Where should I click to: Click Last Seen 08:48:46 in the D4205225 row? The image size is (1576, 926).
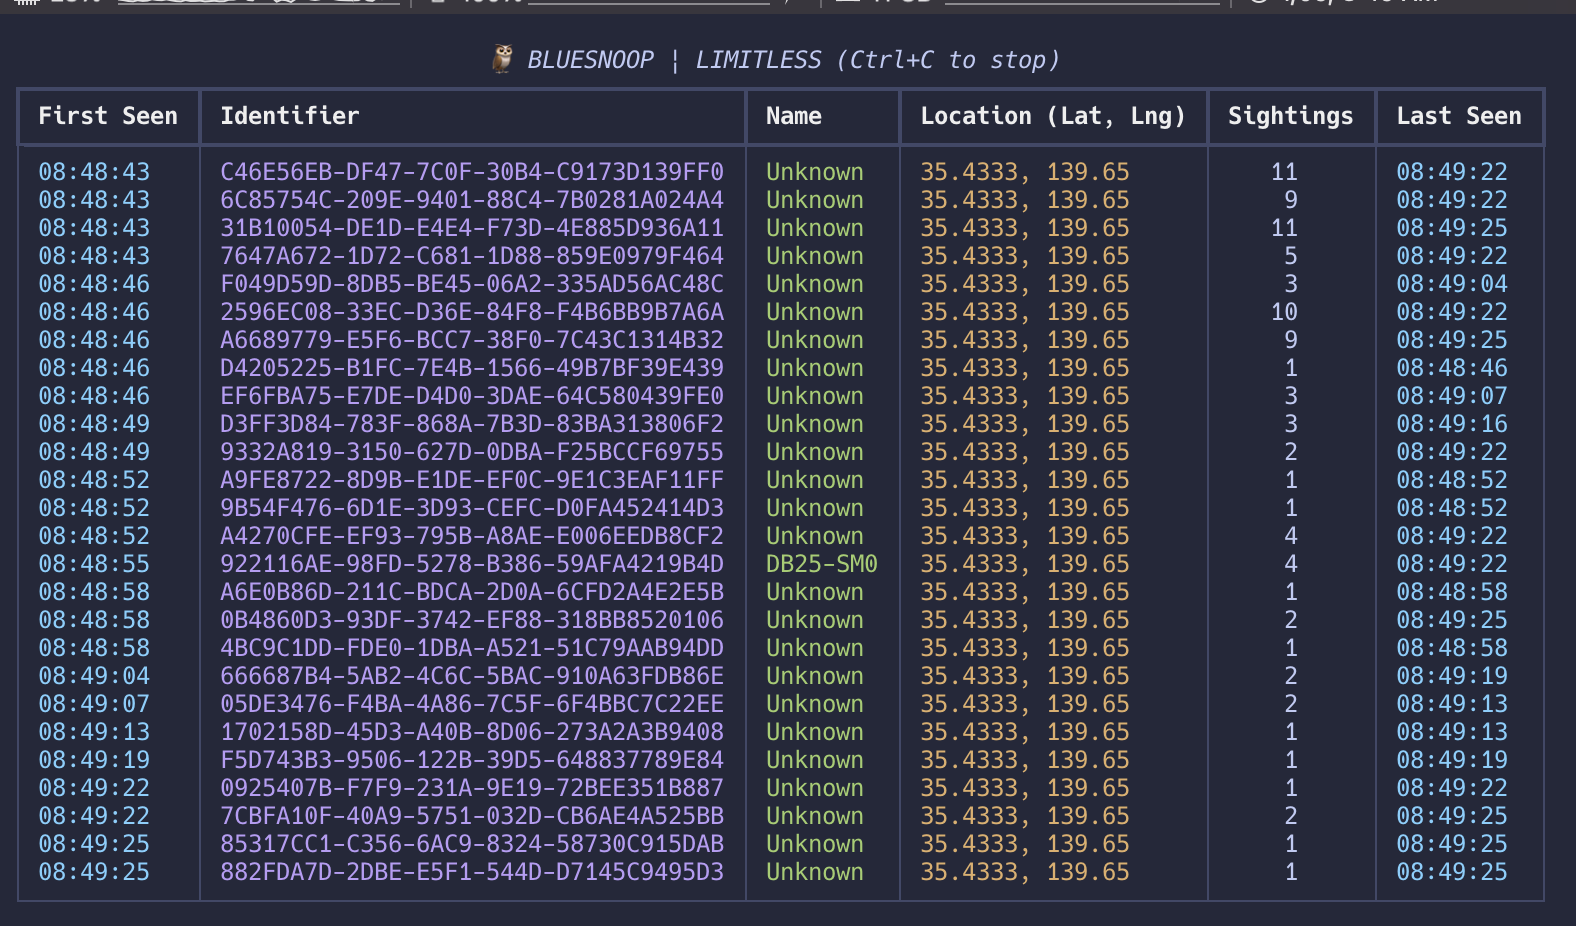(1452, 368)
